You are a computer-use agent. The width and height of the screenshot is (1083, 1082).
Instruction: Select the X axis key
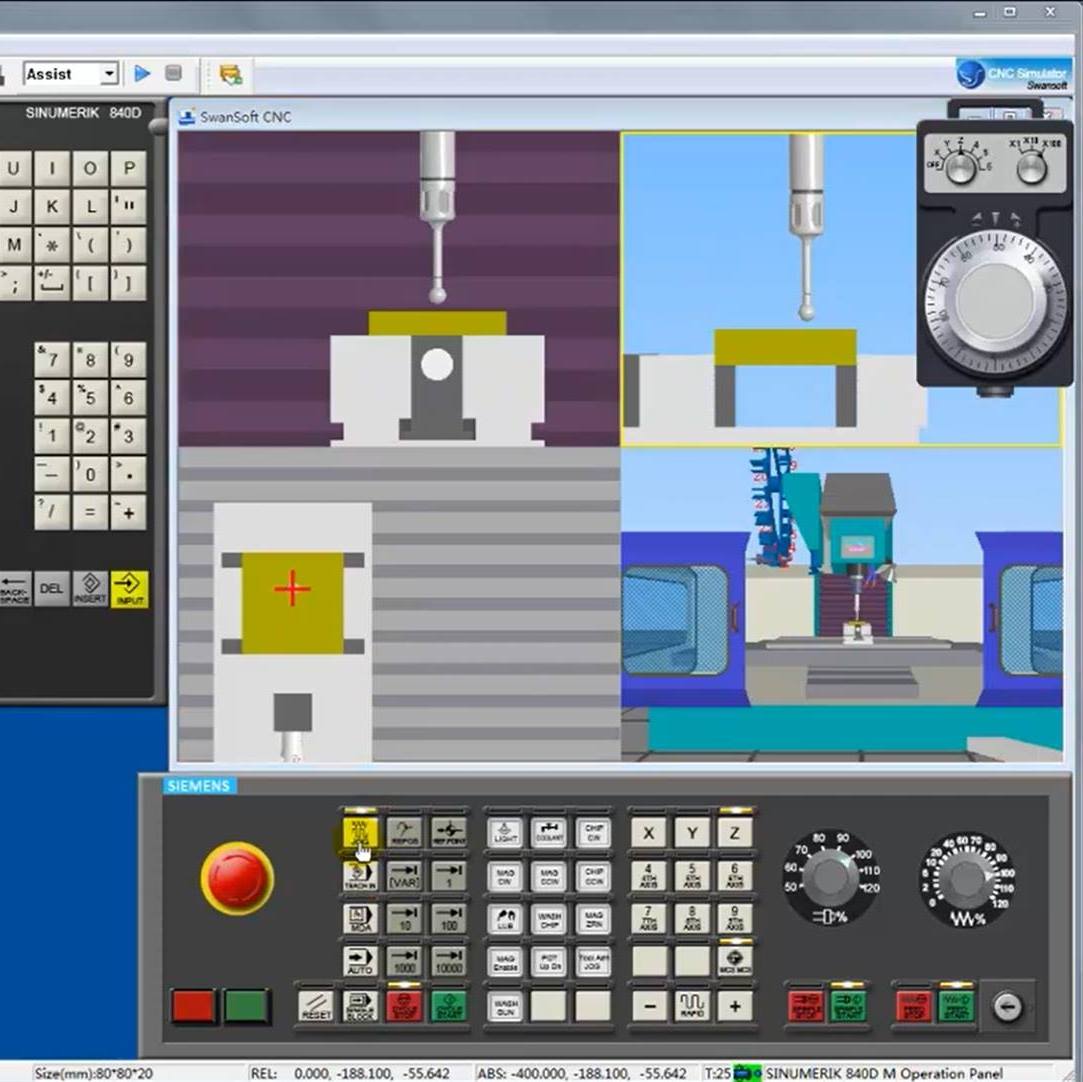coord(649,833)
